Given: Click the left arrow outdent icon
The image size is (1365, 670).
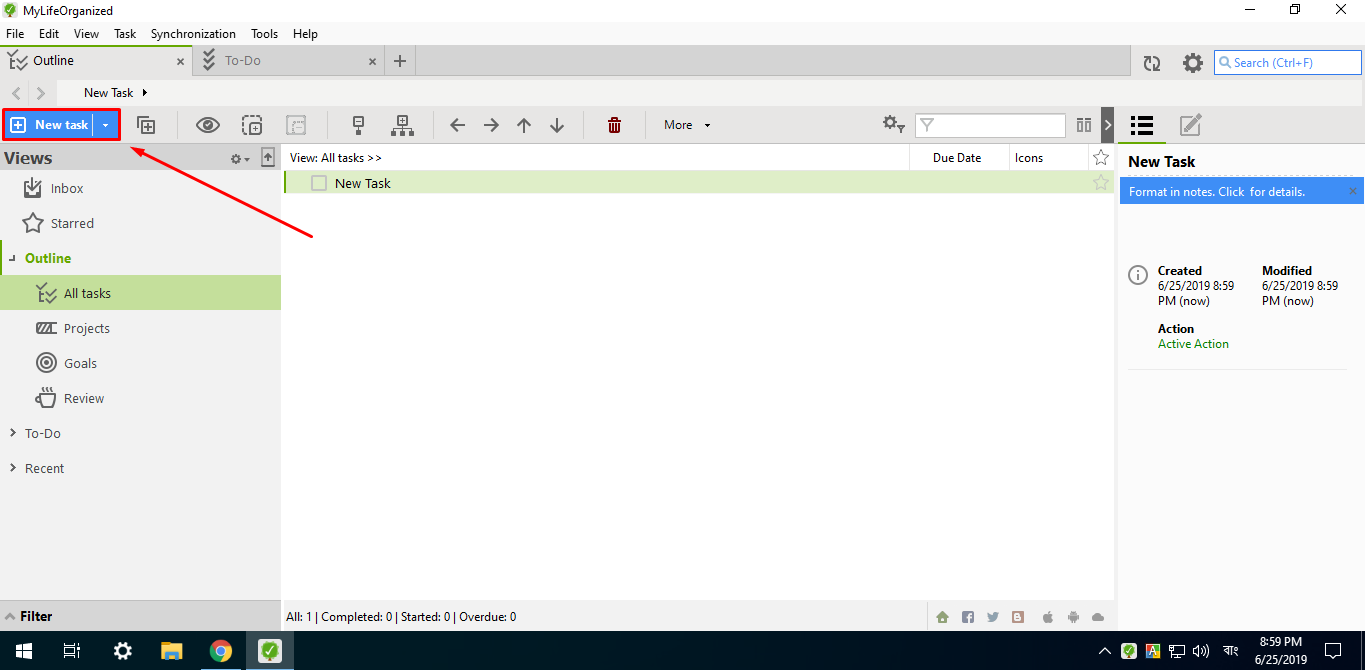Looking at the screenshot, I should [x=457, y=125].
